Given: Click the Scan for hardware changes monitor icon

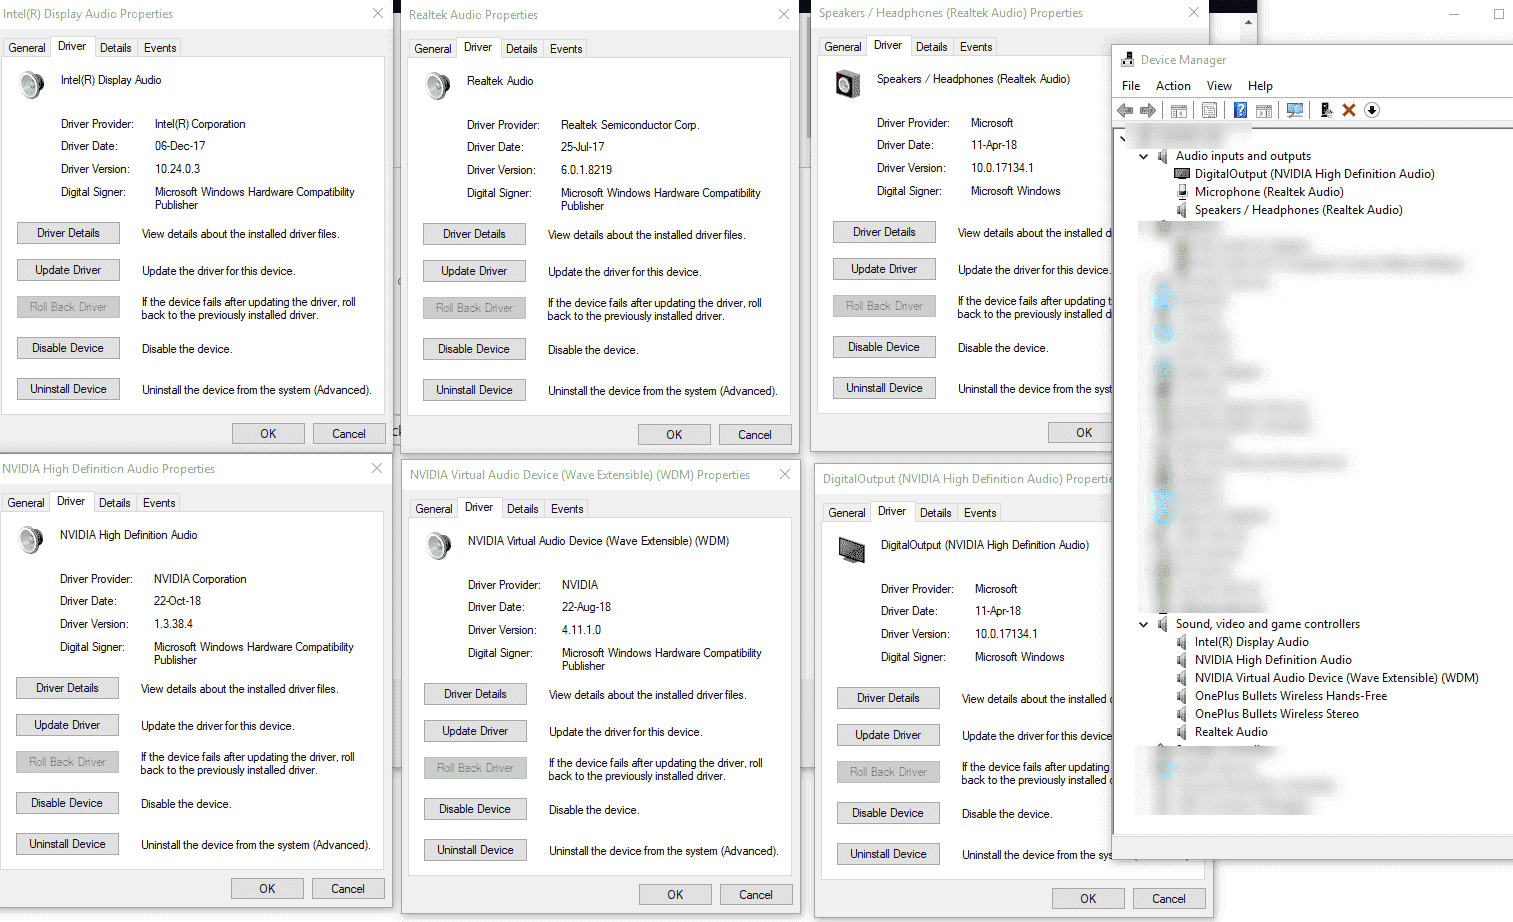Looking at the screenshot, I should pos(1295,110).
